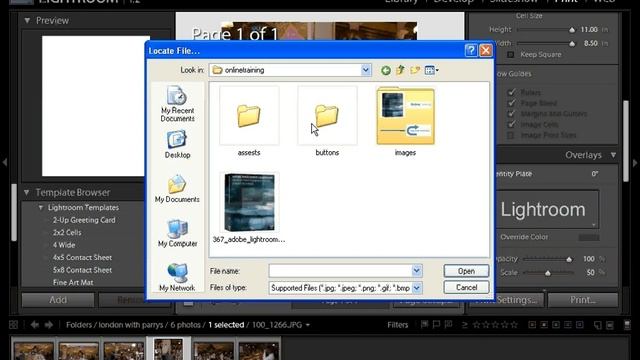Viewport: 640px width, 360px height.
Task: Go up one folder level
Action: 400,70
